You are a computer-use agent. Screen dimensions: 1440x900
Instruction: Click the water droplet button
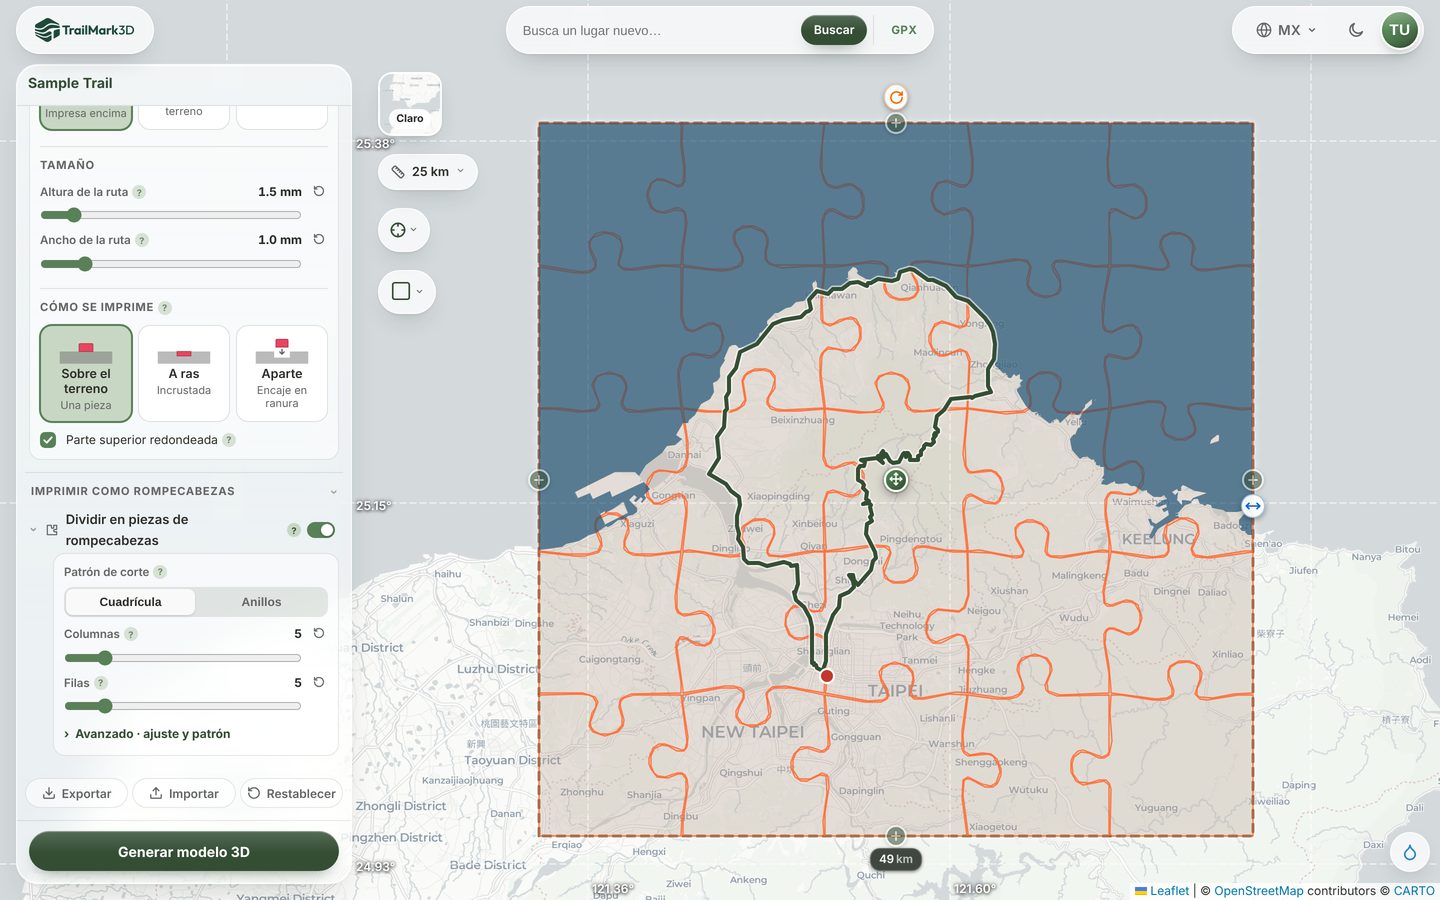pos(1410,852)
